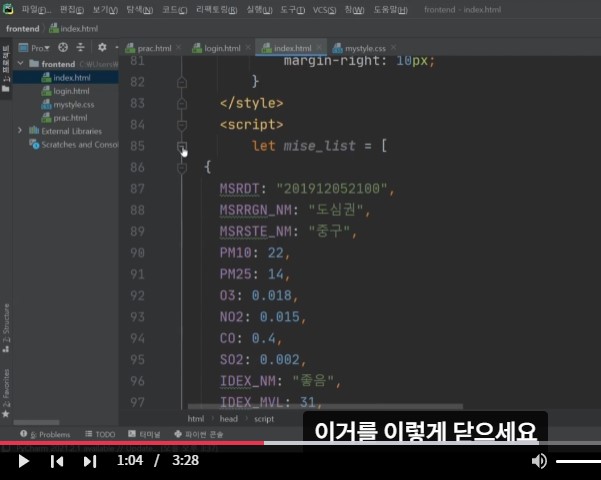Click the Scratches and Consoles icon

[34, 145]
